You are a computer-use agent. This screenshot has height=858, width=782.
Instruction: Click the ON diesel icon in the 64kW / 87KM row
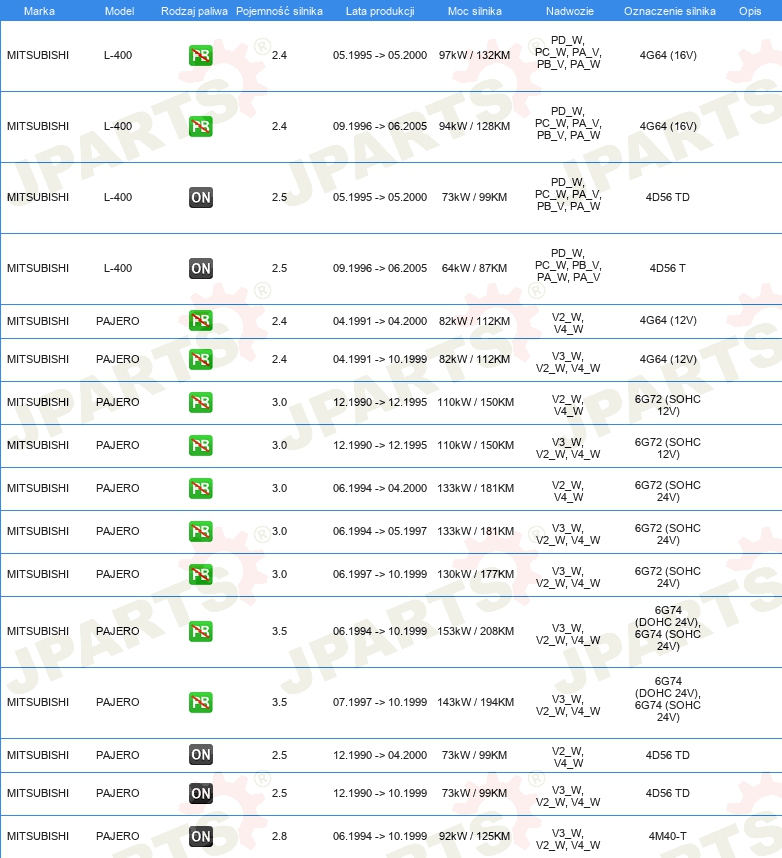point(201,269)
